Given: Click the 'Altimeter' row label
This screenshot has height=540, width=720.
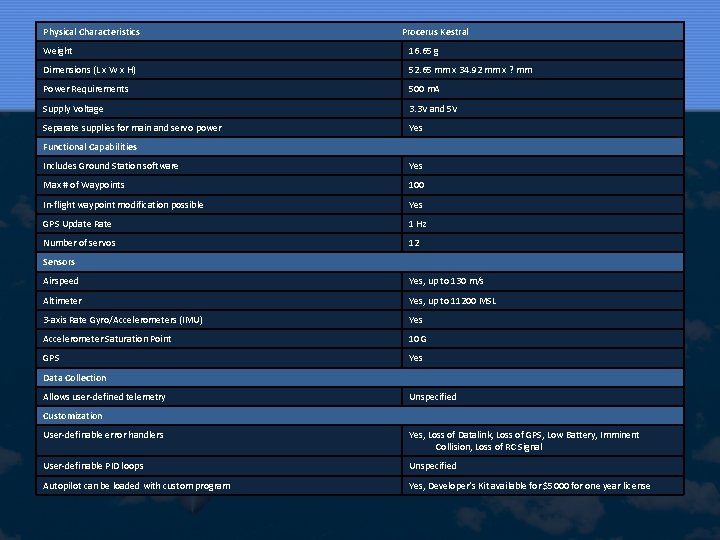Looking at the screenshot, I should (x=62, y=301).
